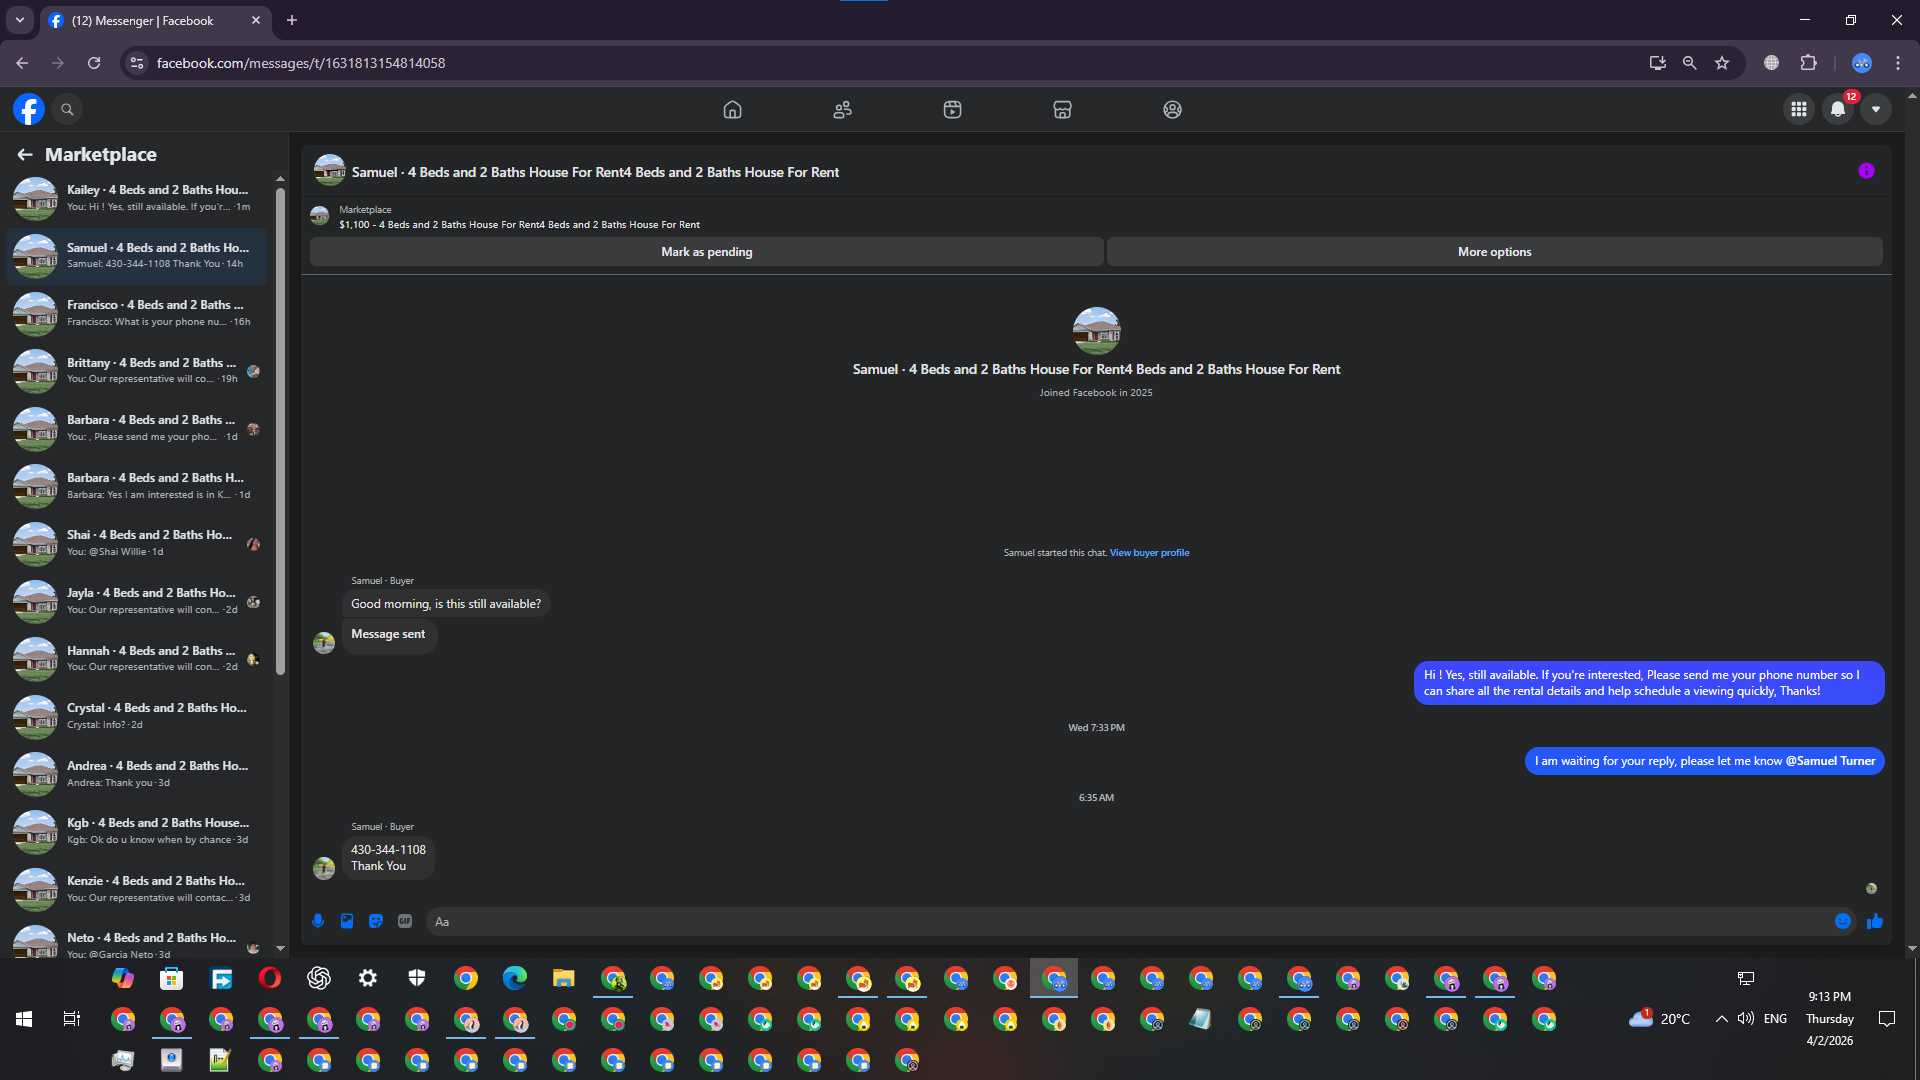Open File Explorer from the taskbar

pyautogui.click(x=564, y=978)
